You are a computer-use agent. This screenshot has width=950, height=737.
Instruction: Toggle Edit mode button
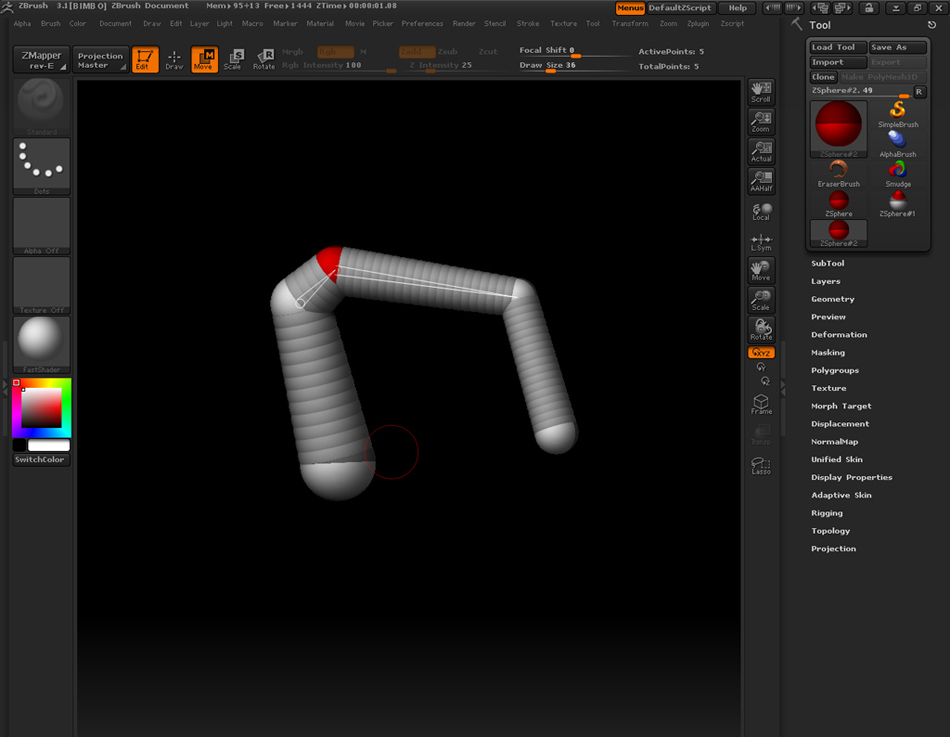(145, 60)
